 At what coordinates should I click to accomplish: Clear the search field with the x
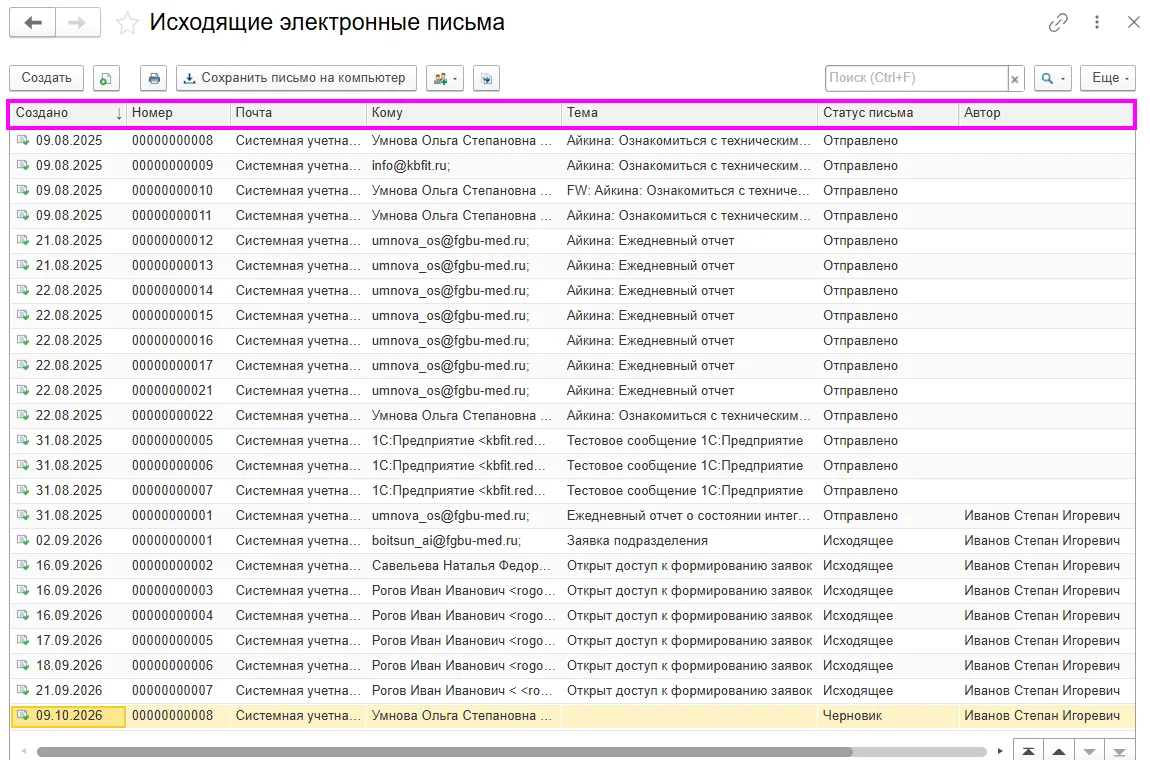(1015, 79)
